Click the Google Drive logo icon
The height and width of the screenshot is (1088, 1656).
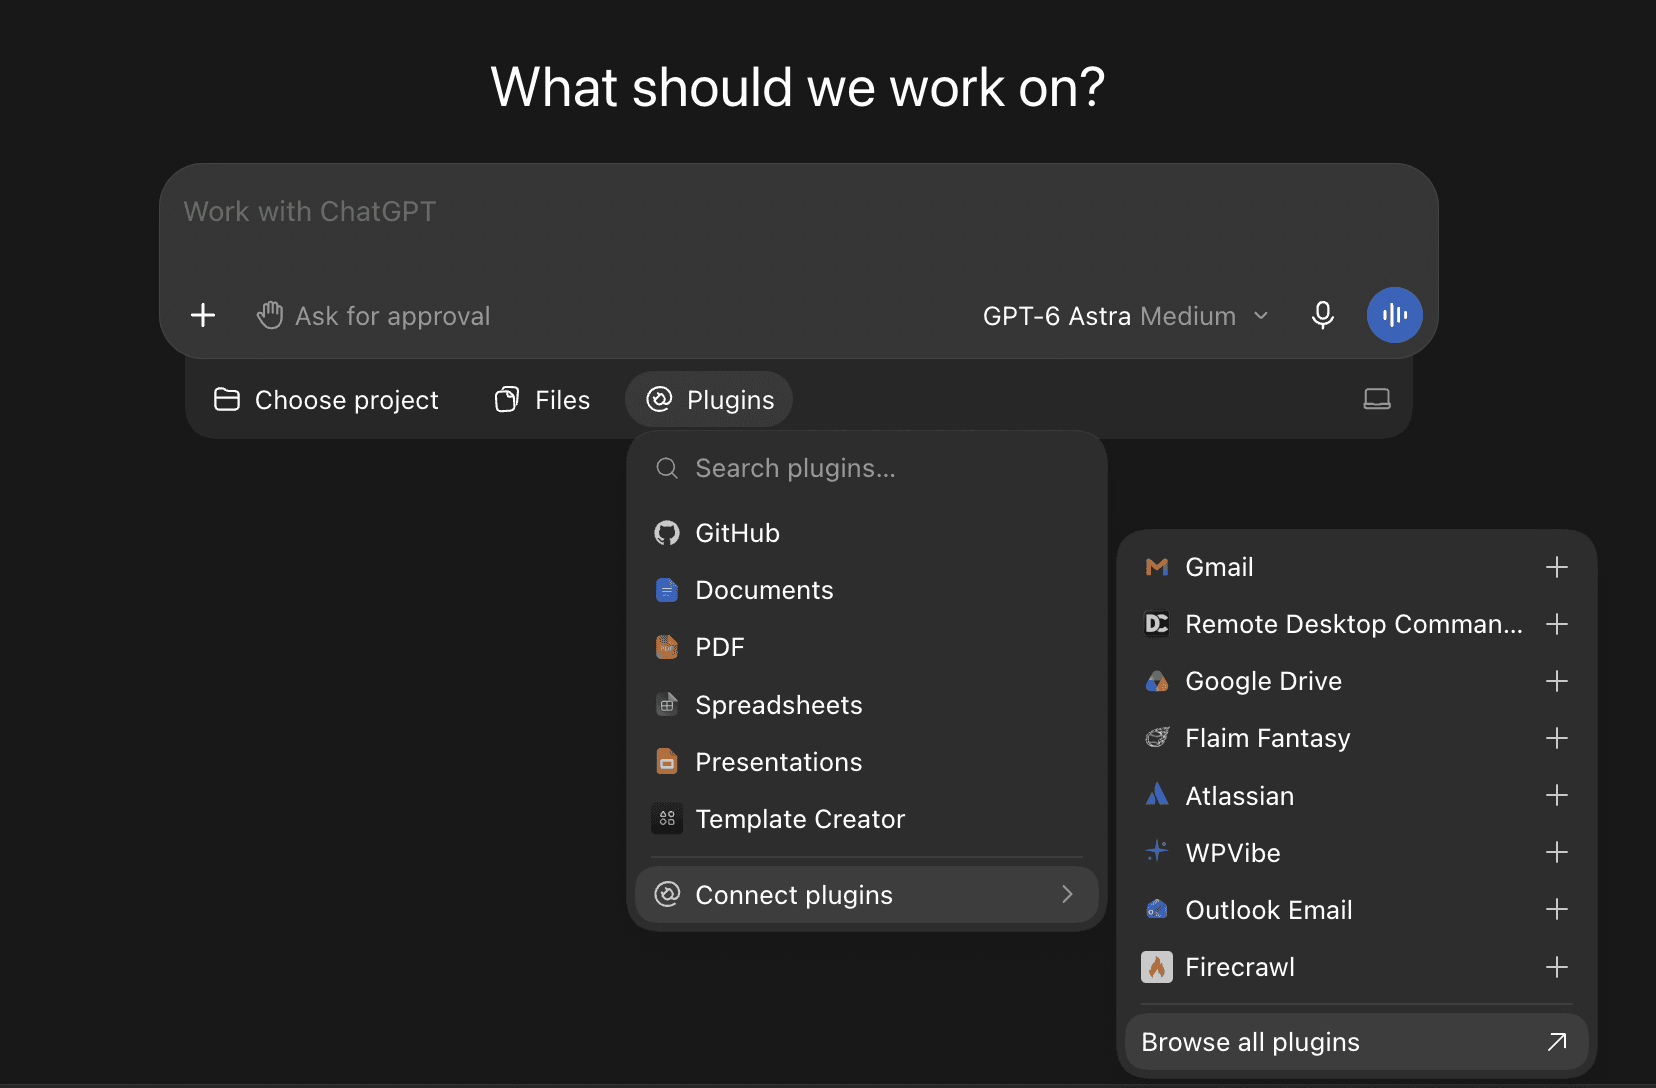[1157, 681]
